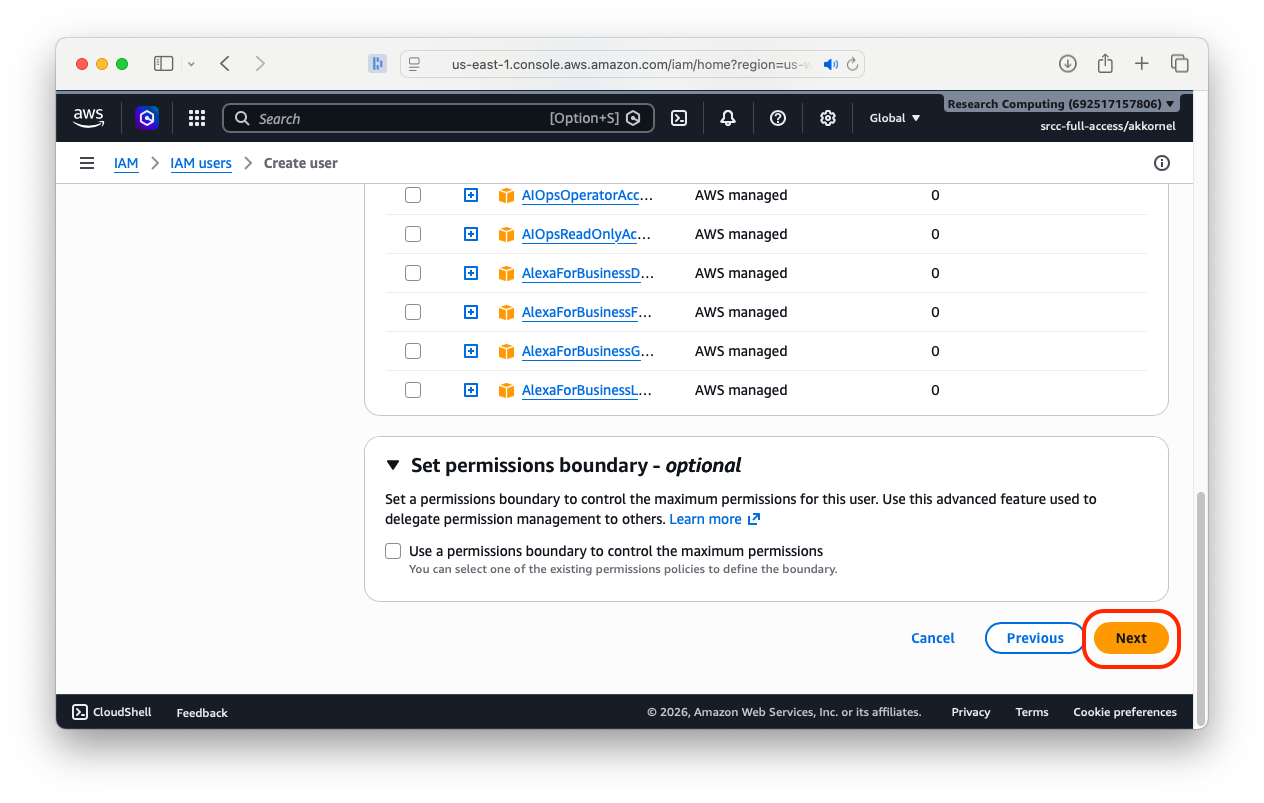This screenshot has width=1264, height=803.
Task: Click the page reader icon in address bar
Action: pos(414,64)
